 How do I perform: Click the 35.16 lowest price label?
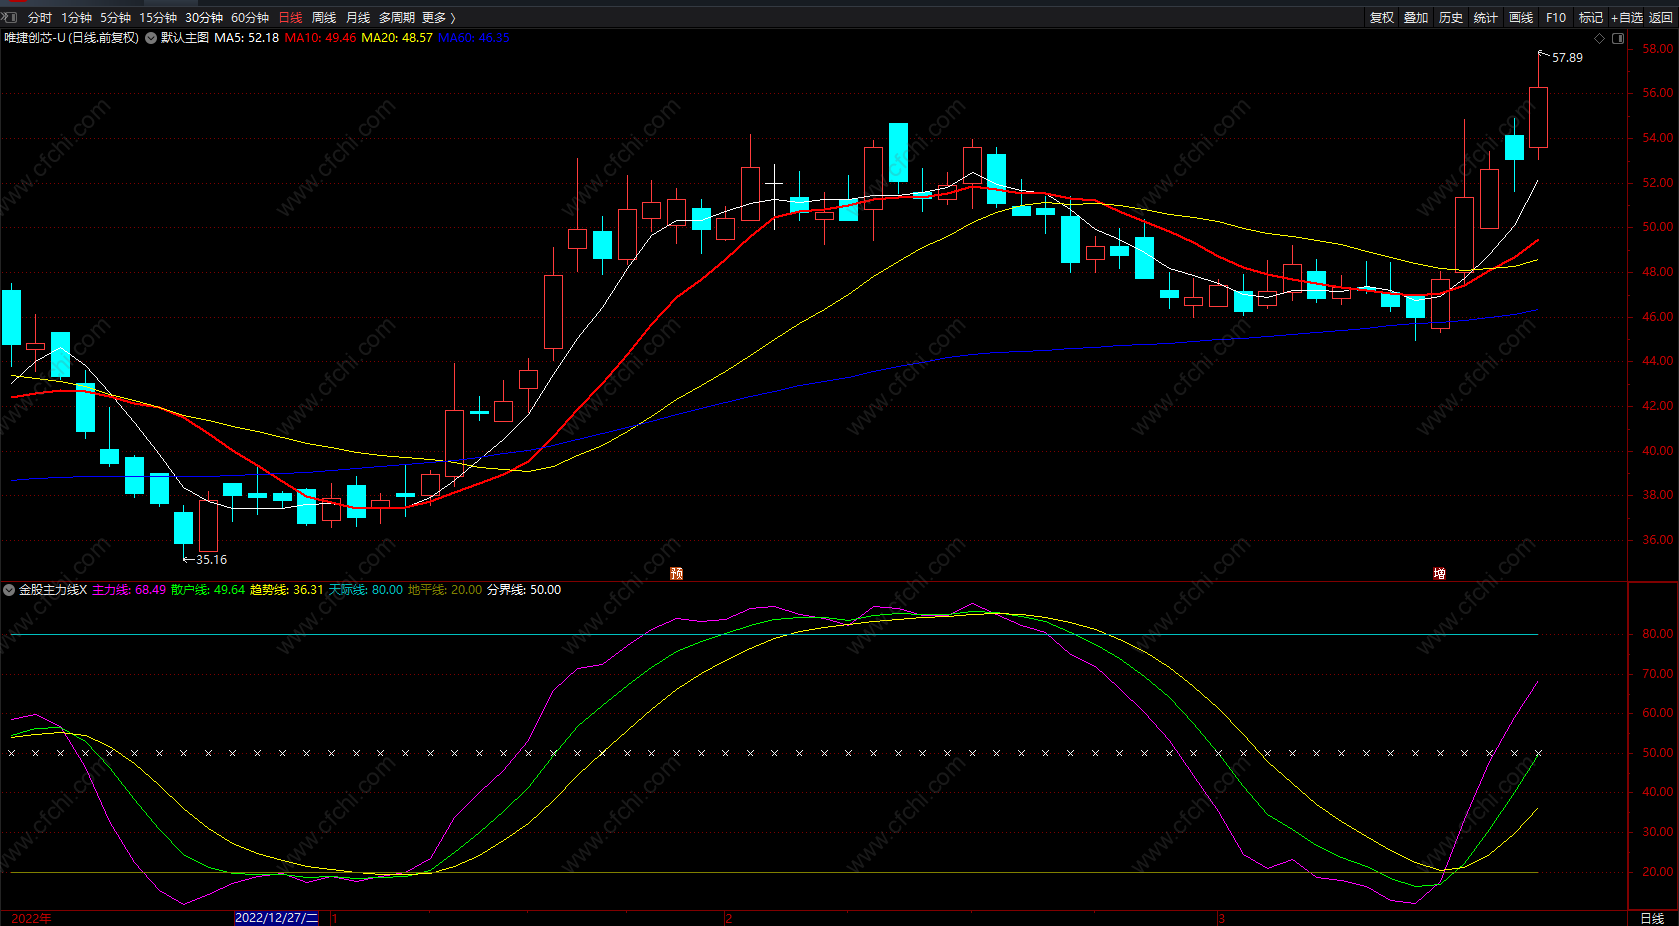[211, 560]
